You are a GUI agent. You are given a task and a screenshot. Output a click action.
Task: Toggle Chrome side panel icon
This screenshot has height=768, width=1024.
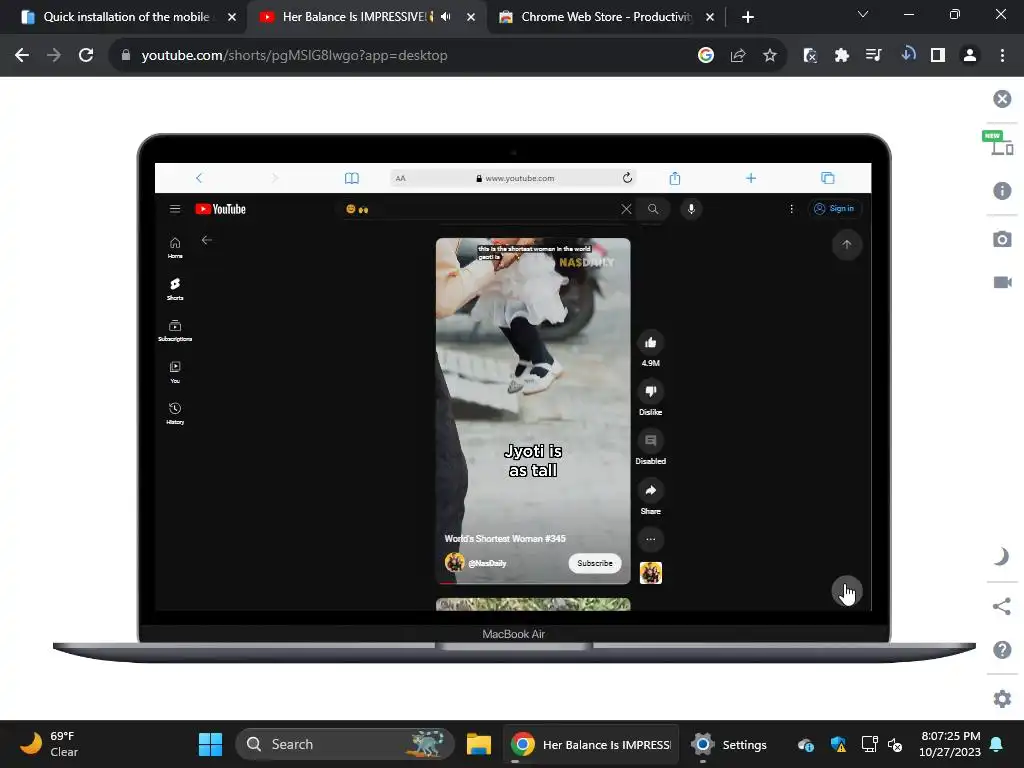coord(938,56)
